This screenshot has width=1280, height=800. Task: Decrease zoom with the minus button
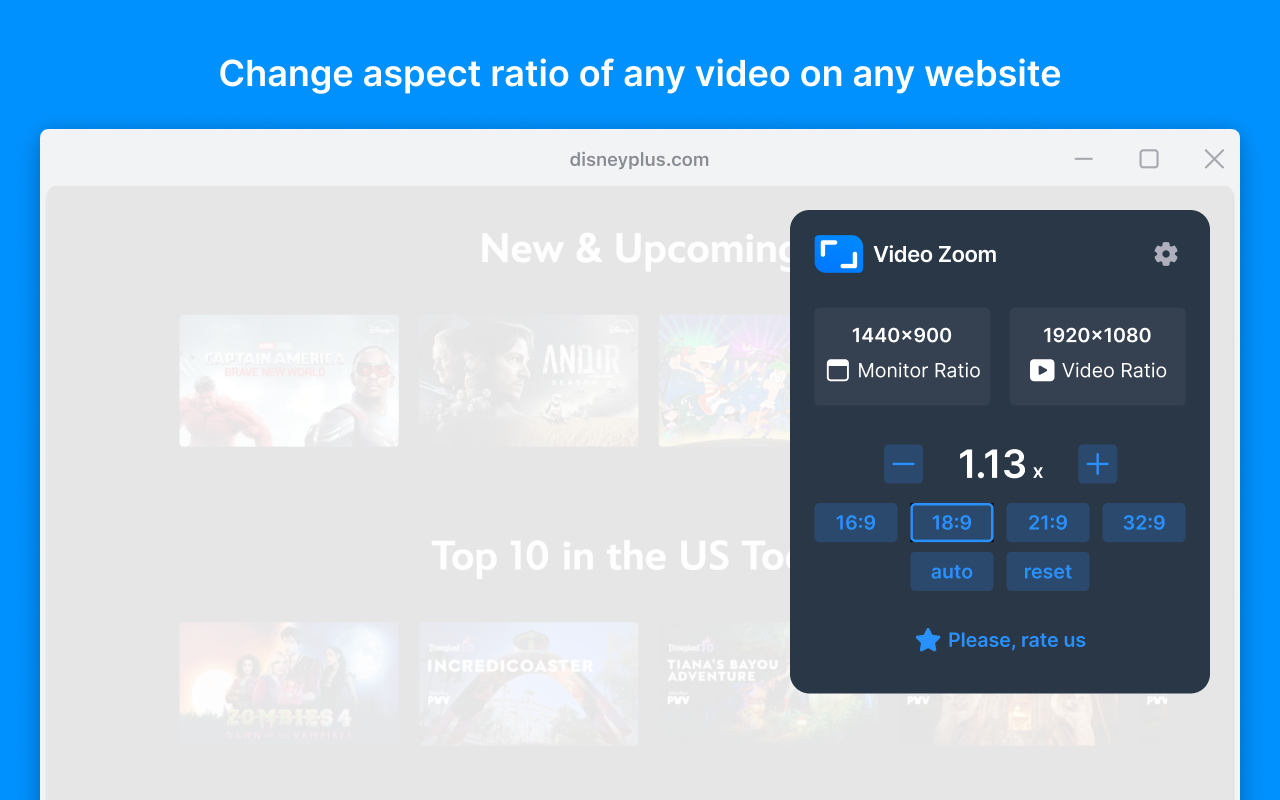coord(903,464)
